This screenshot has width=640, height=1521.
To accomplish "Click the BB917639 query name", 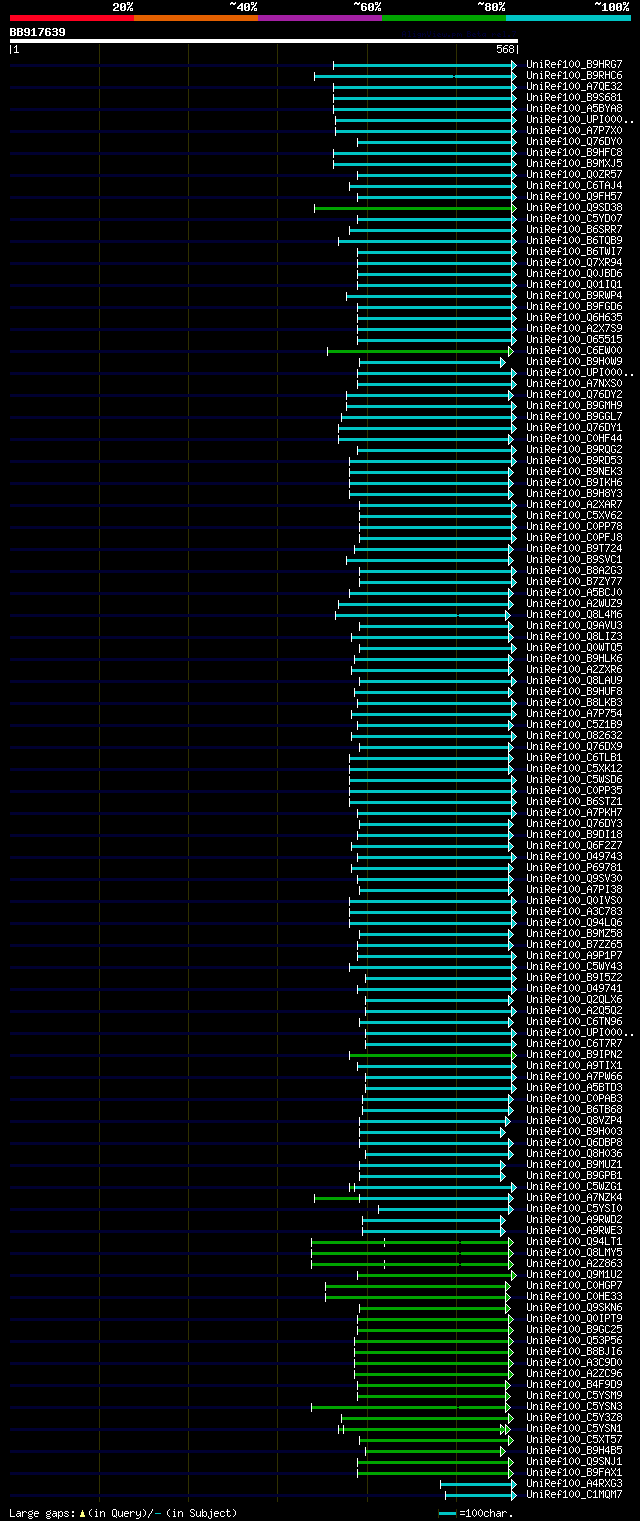I will pyautogui.click(x=38, y=32).
